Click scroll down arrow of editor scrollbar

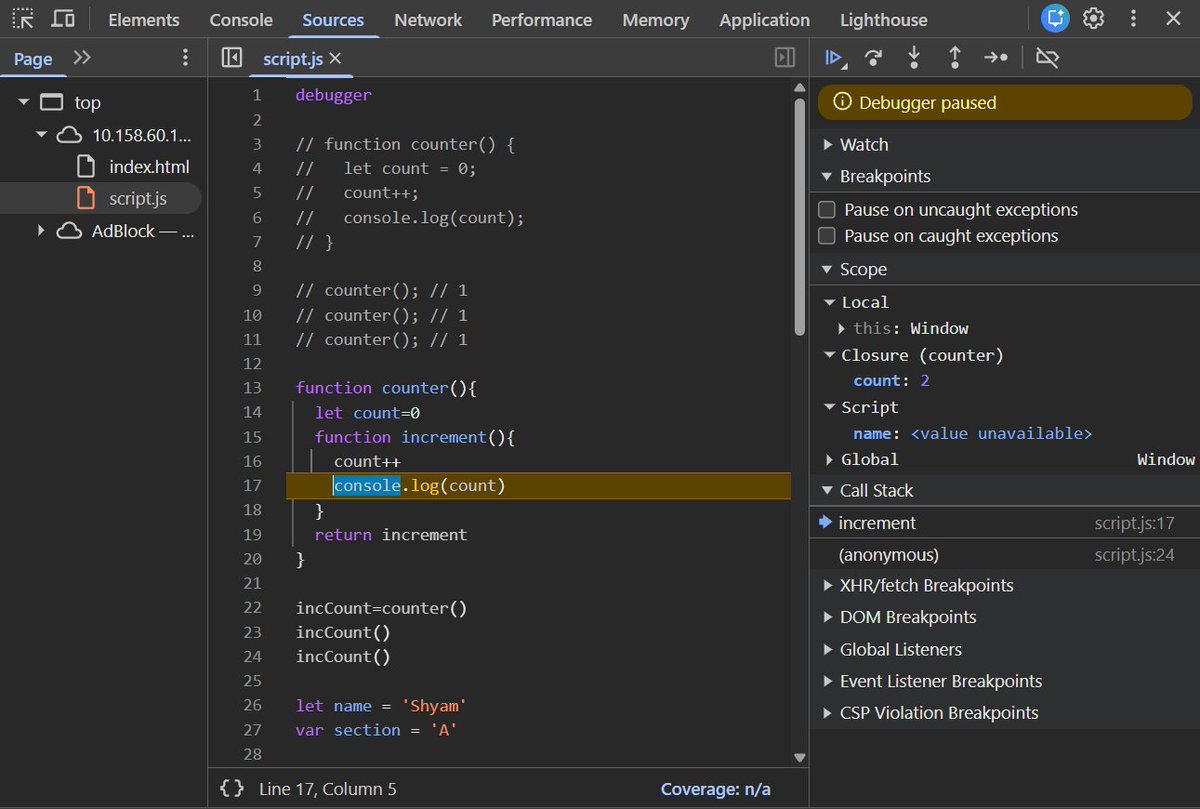[799, 758]
